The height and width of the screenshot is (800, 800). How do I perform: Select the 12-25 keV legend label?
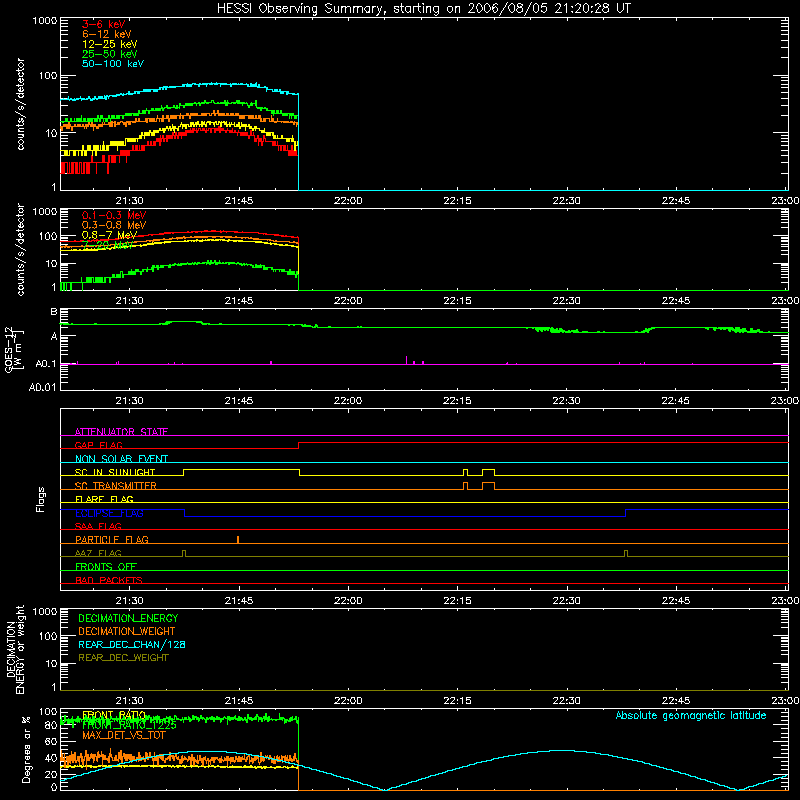[x=110, y=44]
